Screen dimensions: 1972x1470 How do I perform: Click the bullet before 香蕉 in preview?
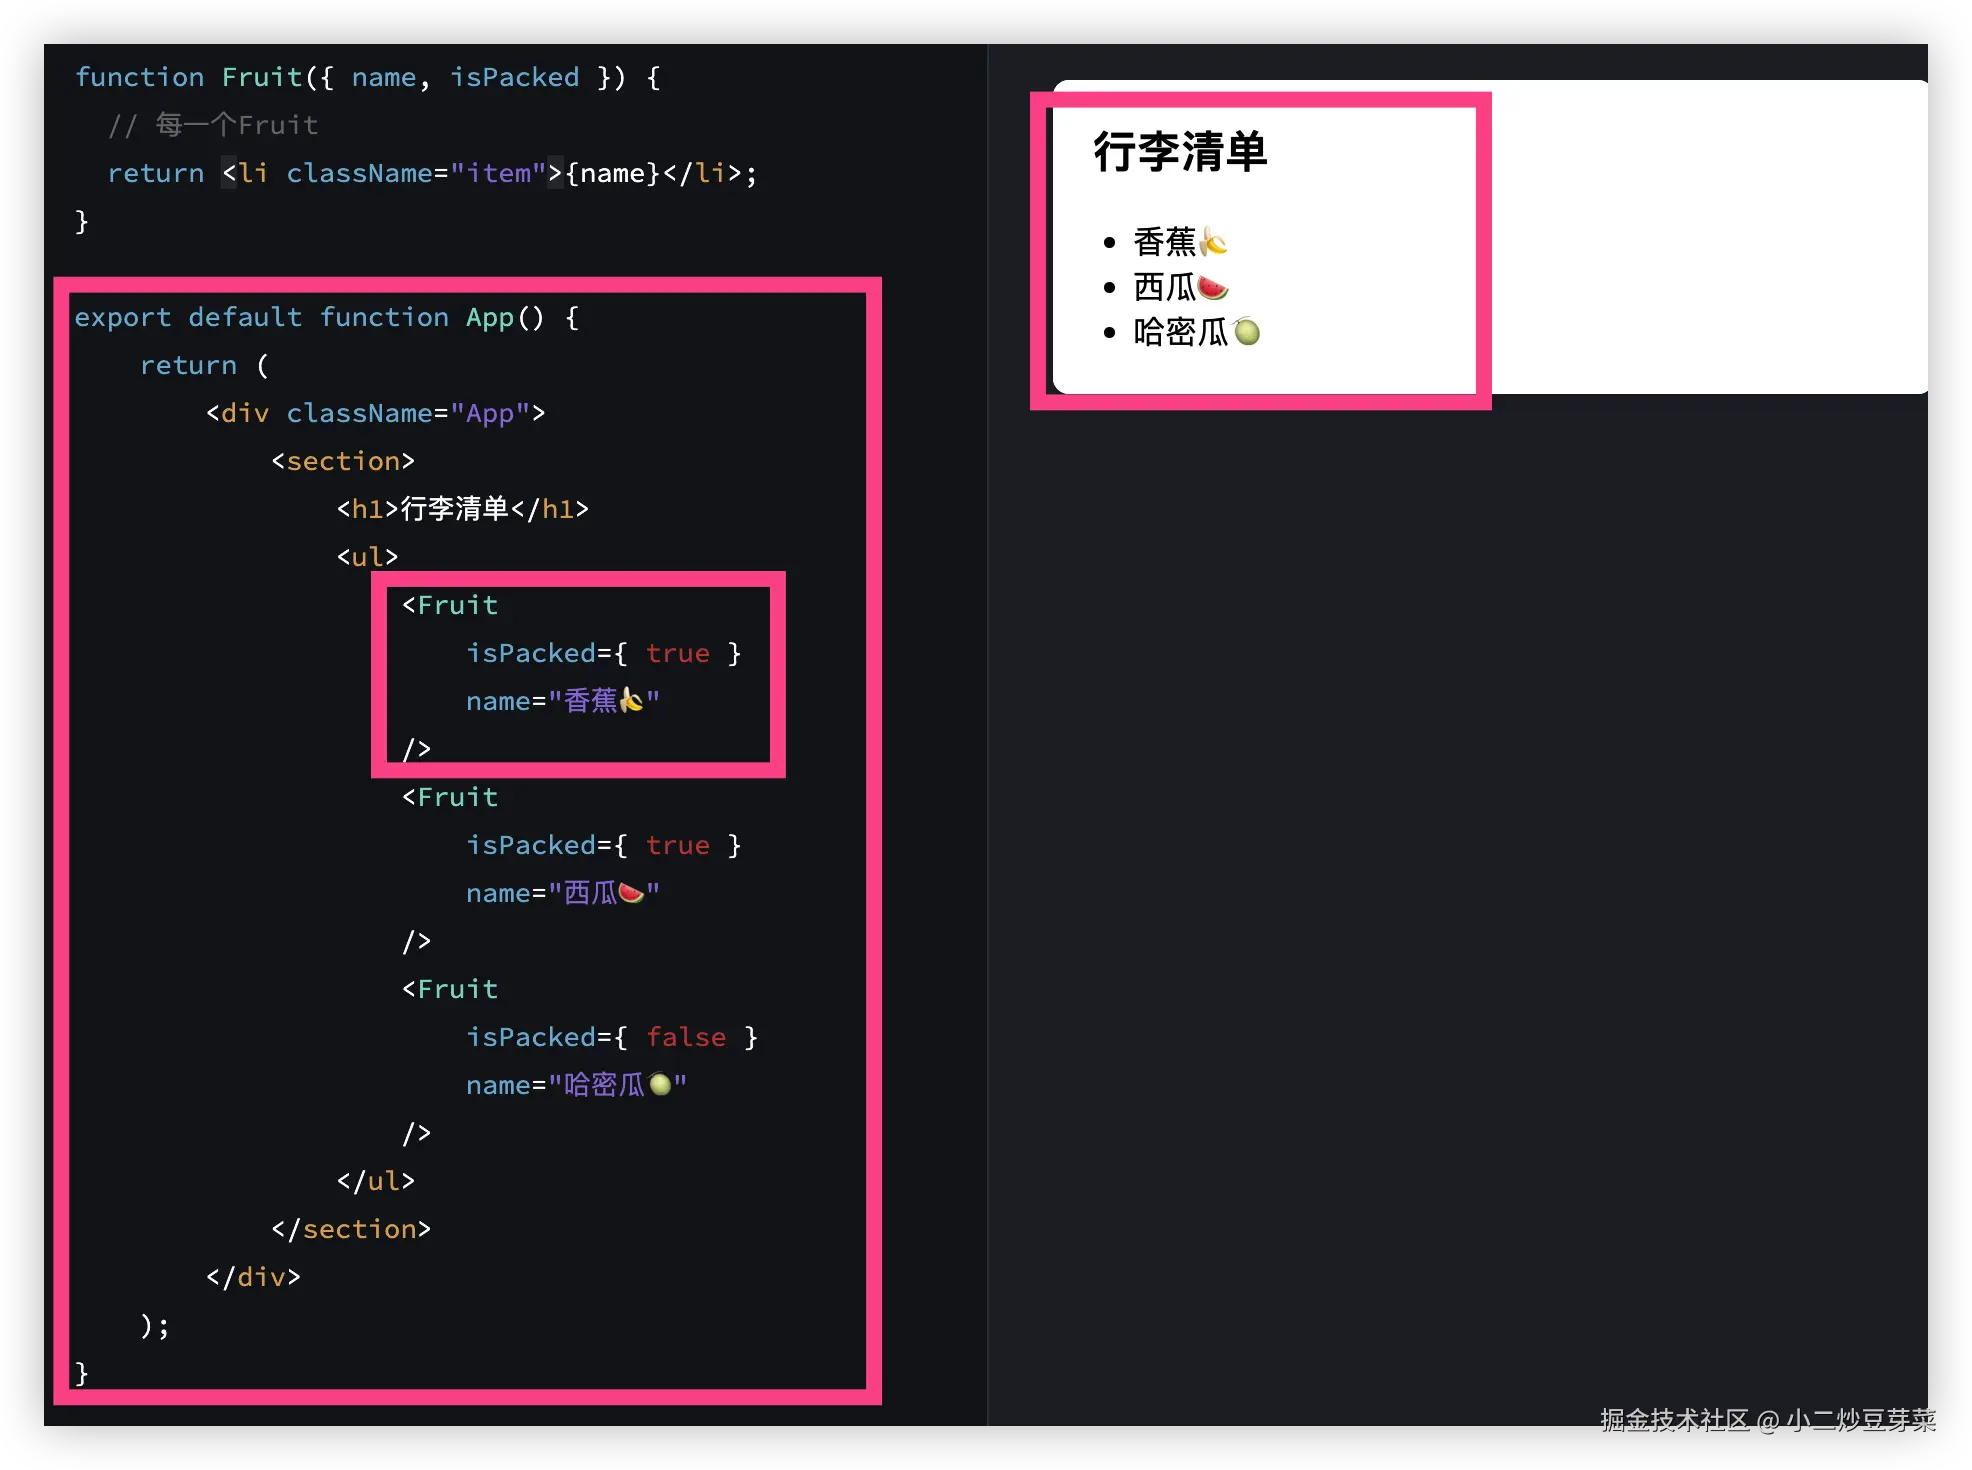click(1109, 242)
